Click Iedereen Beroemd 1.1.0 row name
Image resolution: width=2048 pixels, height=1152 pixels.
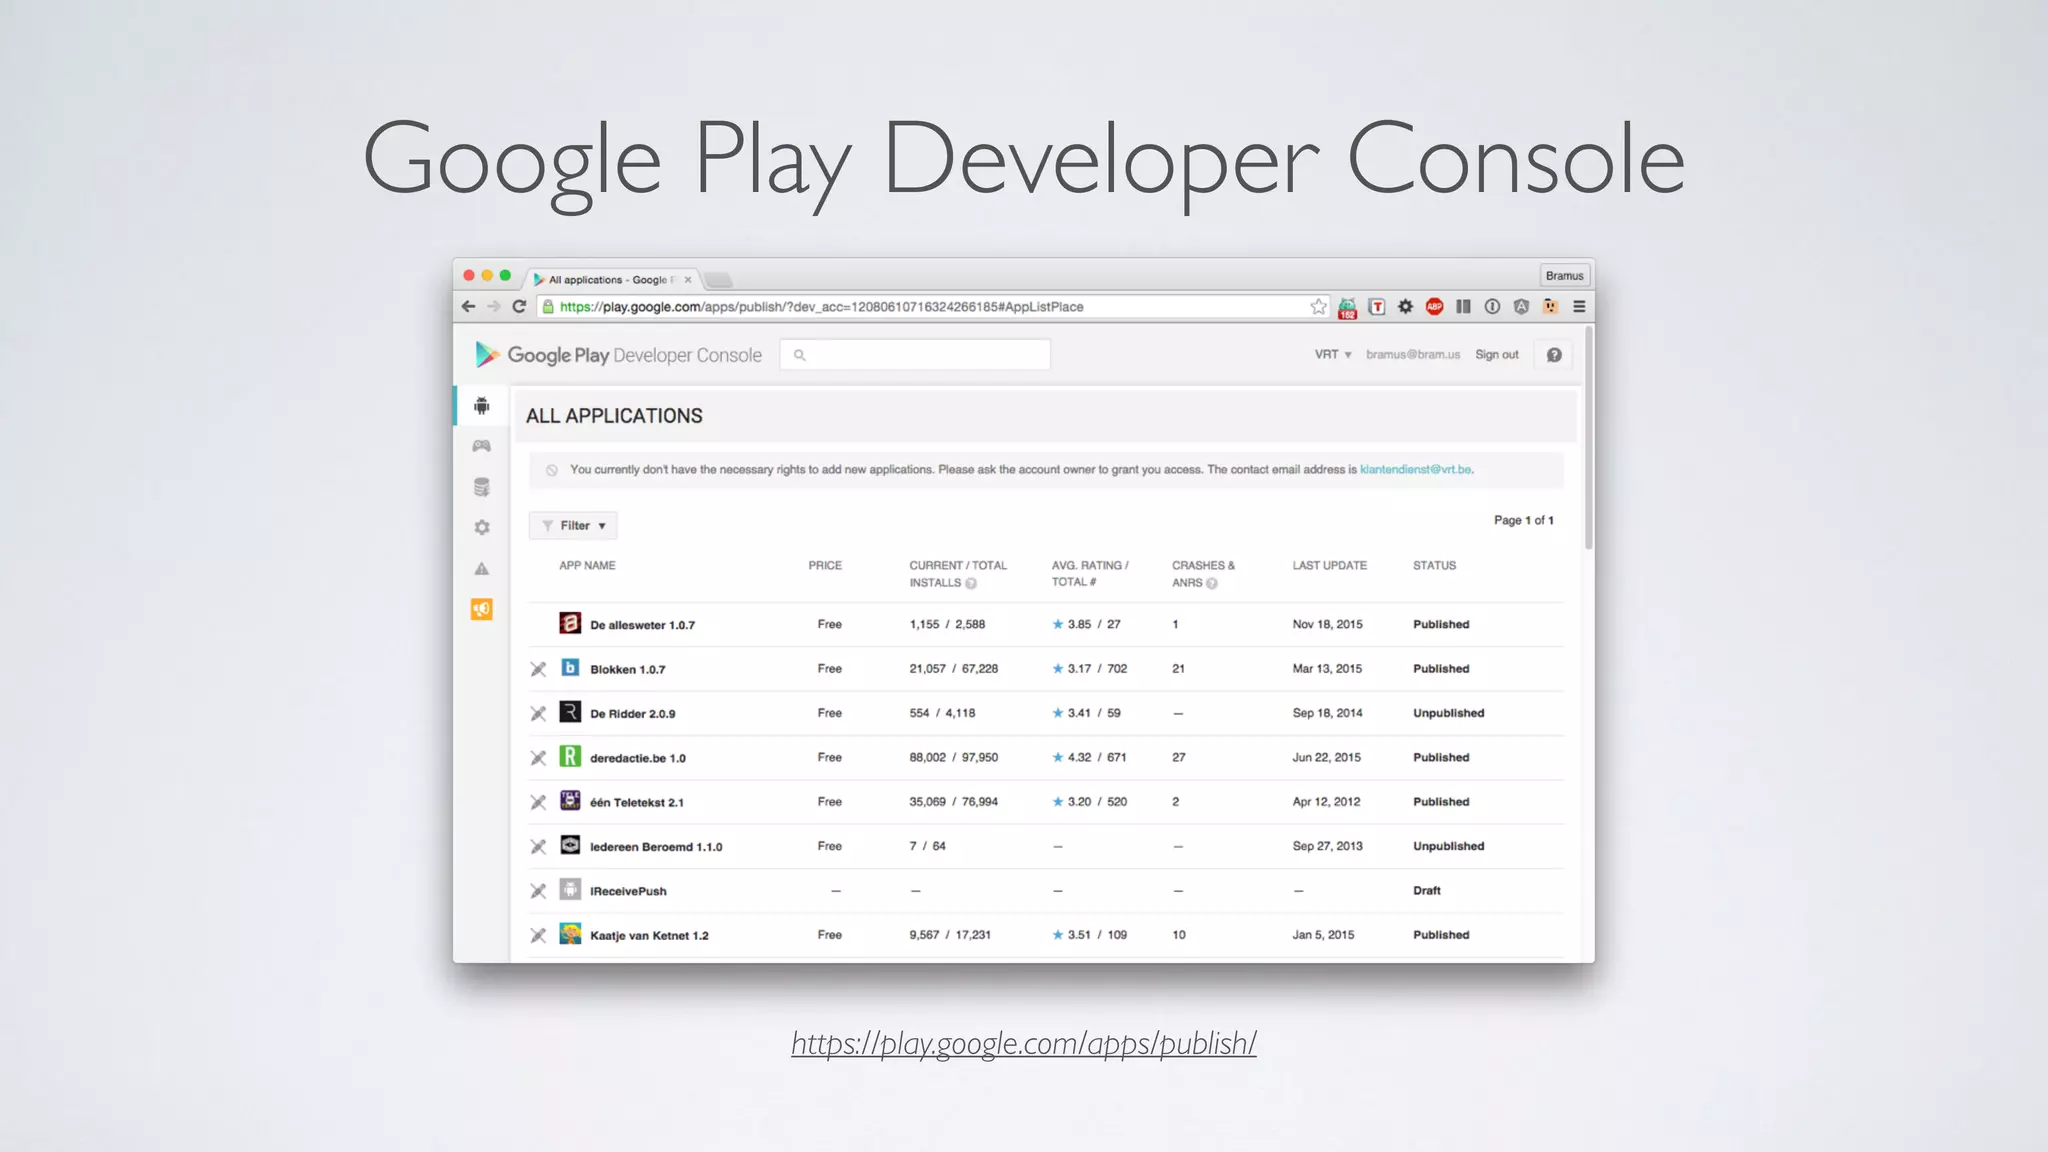tap(656, 847)
